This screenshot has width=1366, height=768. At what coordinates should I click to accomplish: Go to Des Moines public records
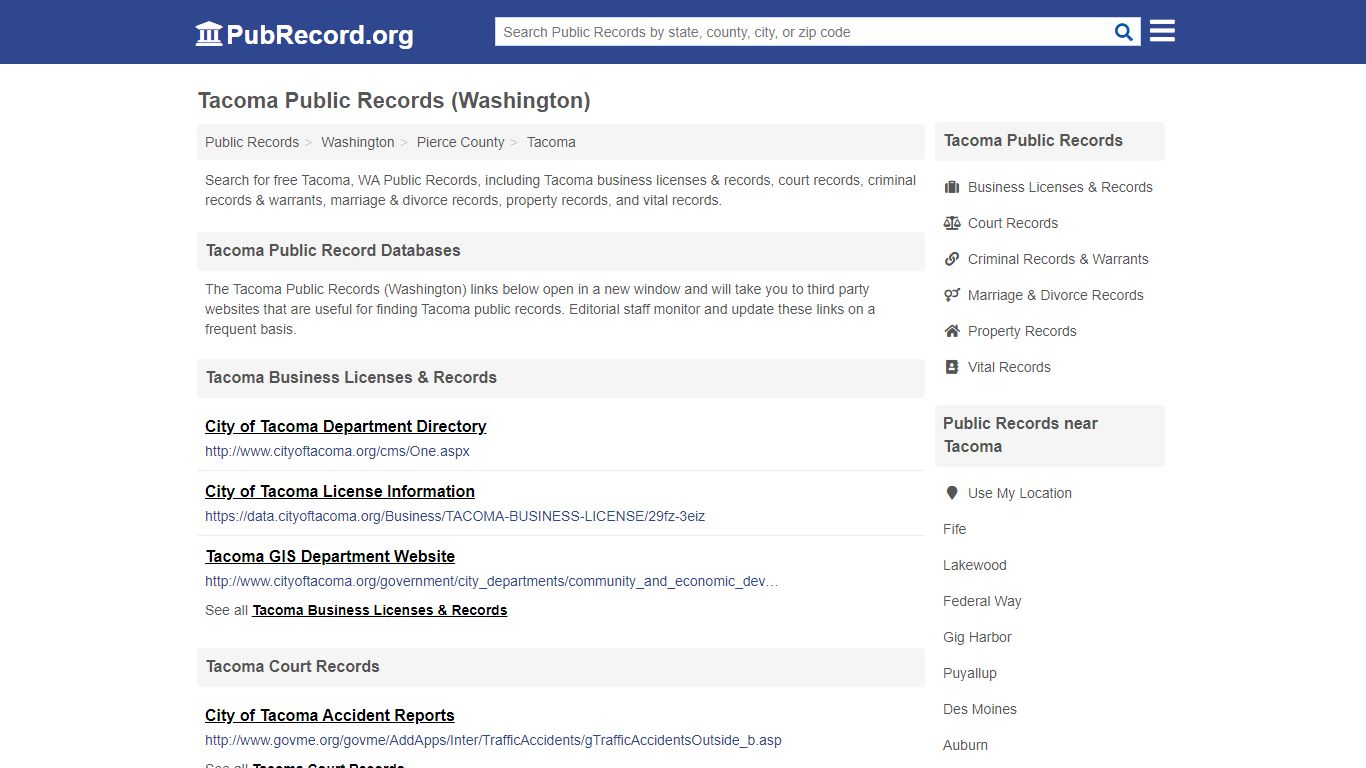(x=980, y=709)
